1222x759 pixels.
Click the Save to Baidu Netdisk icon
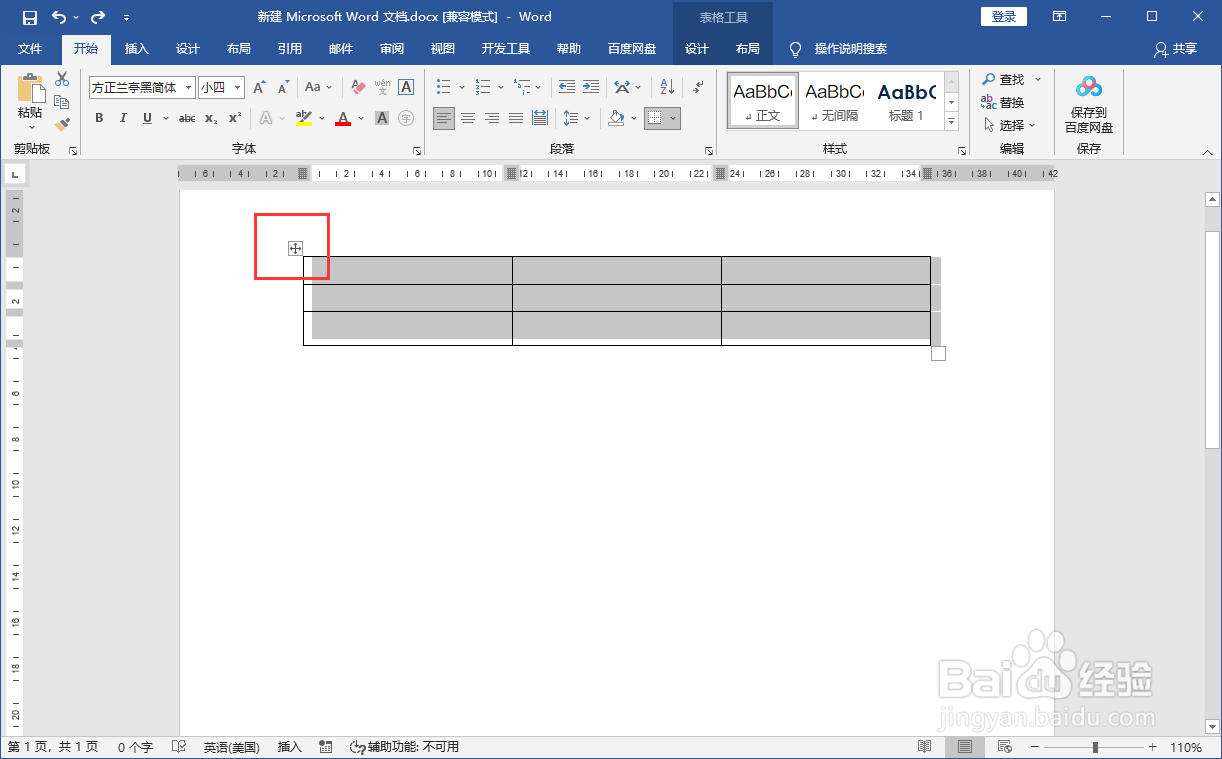(1089, 88)
